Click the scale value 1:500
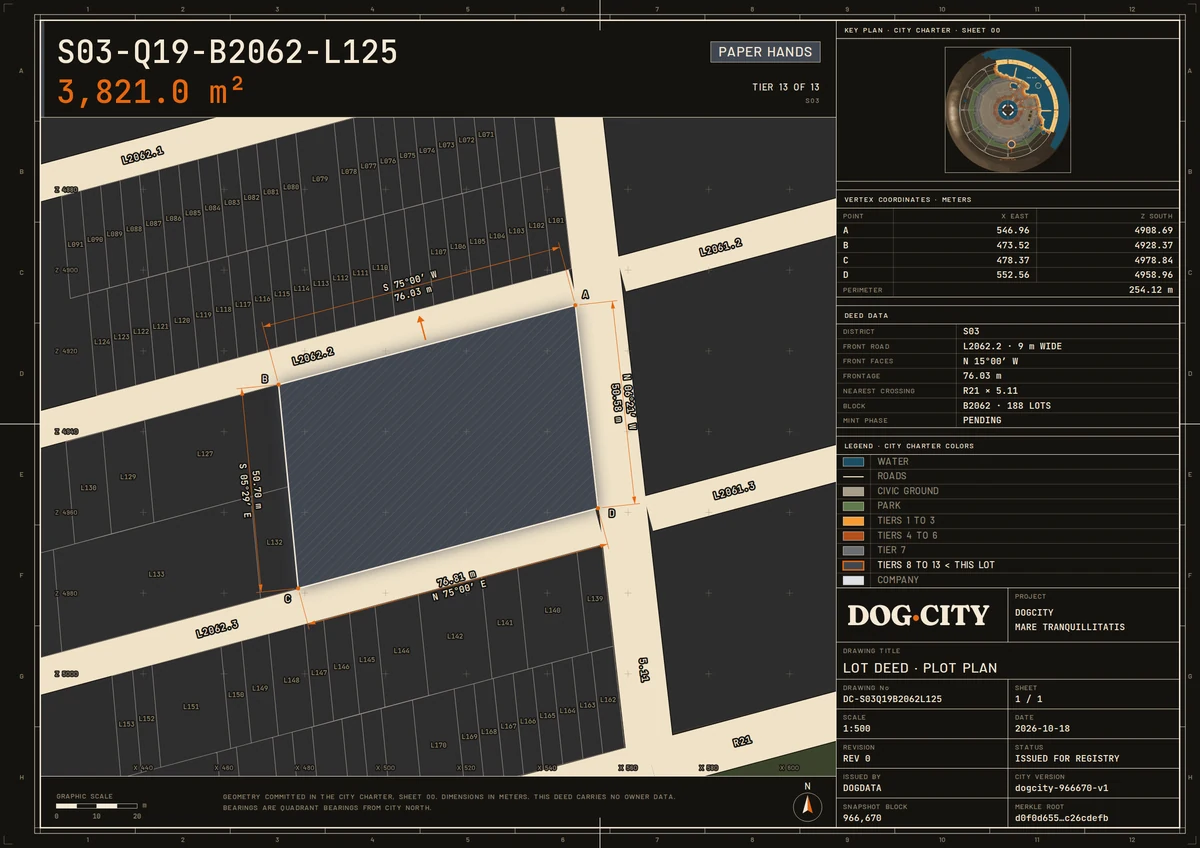 pyautogui.click(x=857, y=729)
